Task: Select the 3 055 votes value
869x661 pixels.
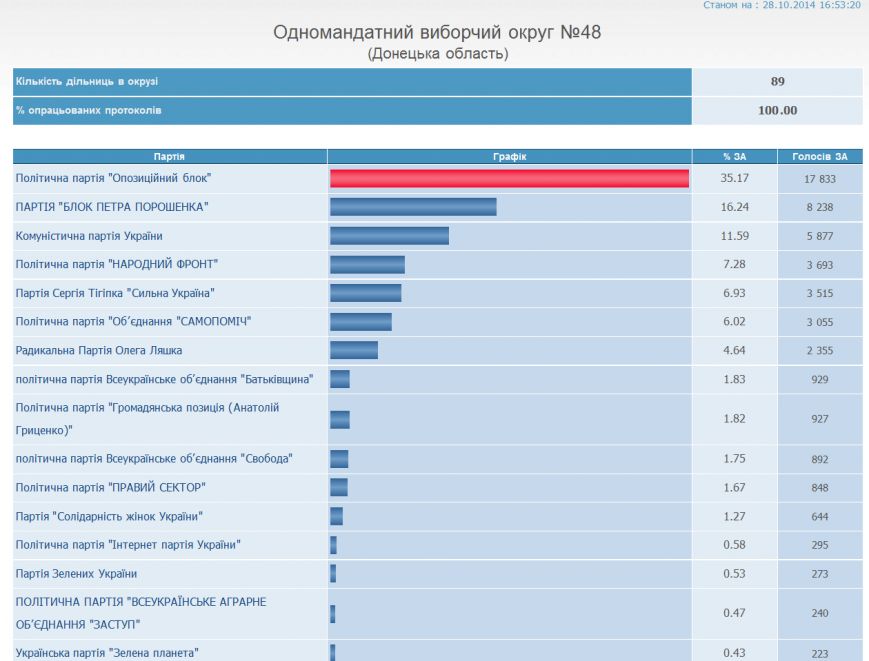Action: [820, 322]
